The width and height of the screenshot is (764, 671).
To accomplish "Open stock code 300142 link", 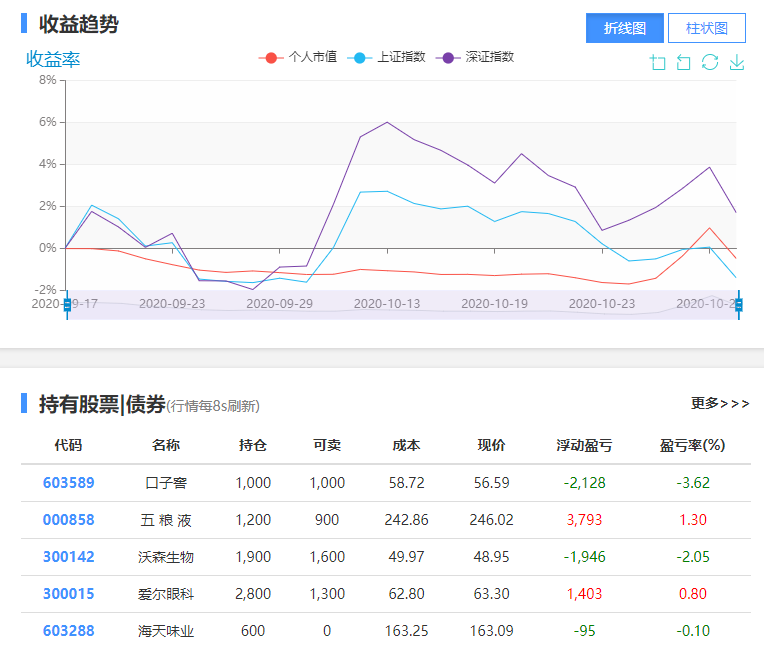I will pyautogui.click(x=68, y=557).
